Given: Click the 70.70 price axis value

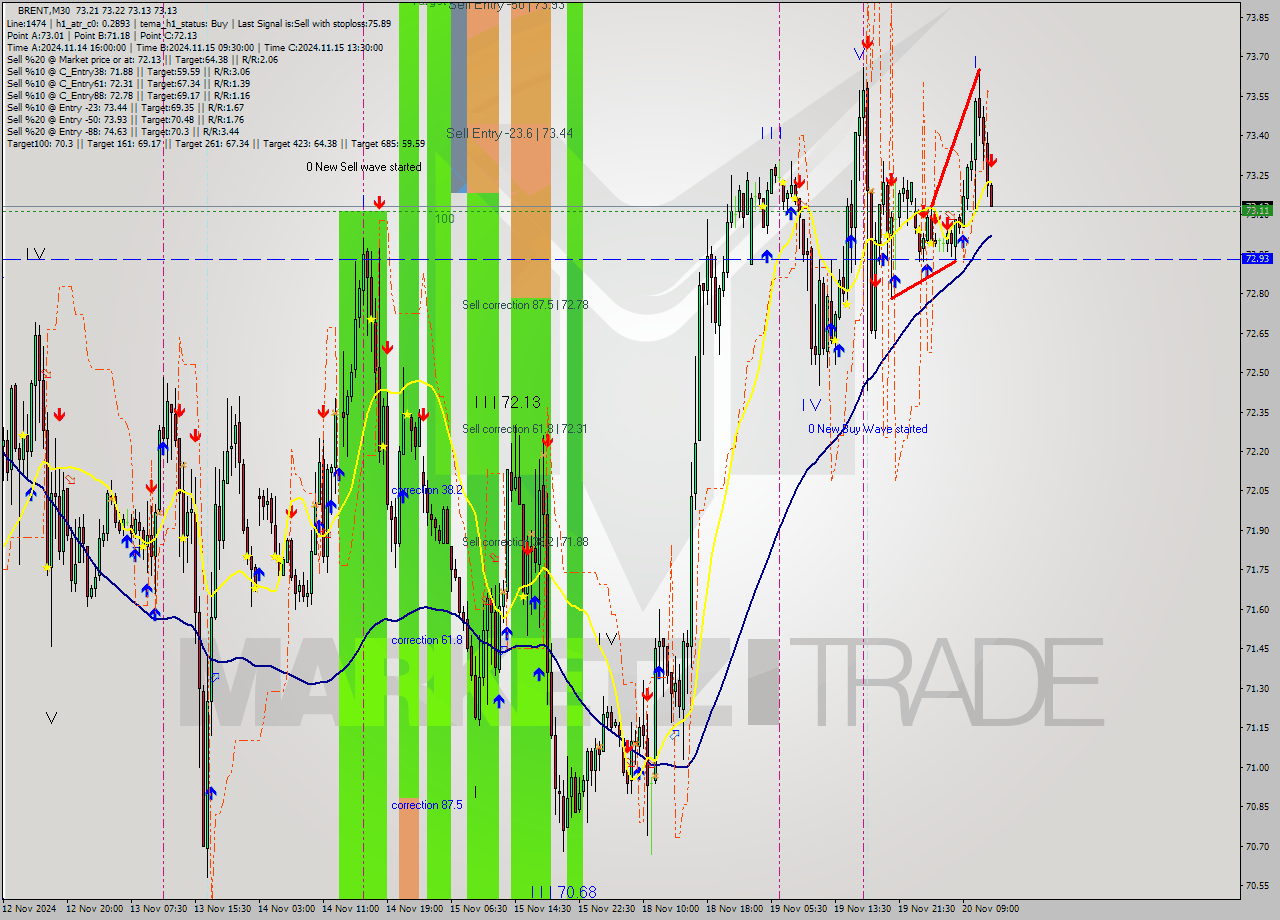Looking at the screenshot, I should (x=1257, y=847).
